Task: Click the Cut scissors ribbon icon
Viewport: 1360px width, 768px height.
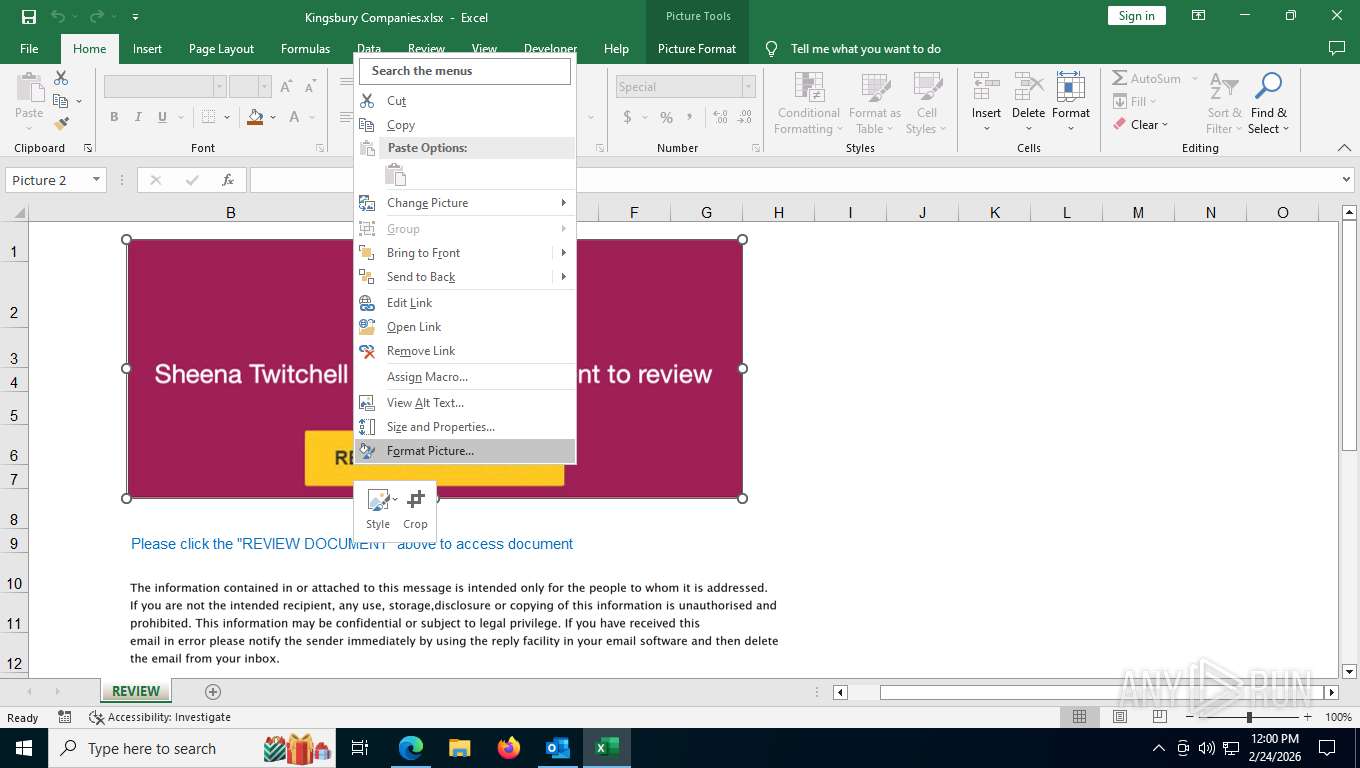Action: (61, 78)
